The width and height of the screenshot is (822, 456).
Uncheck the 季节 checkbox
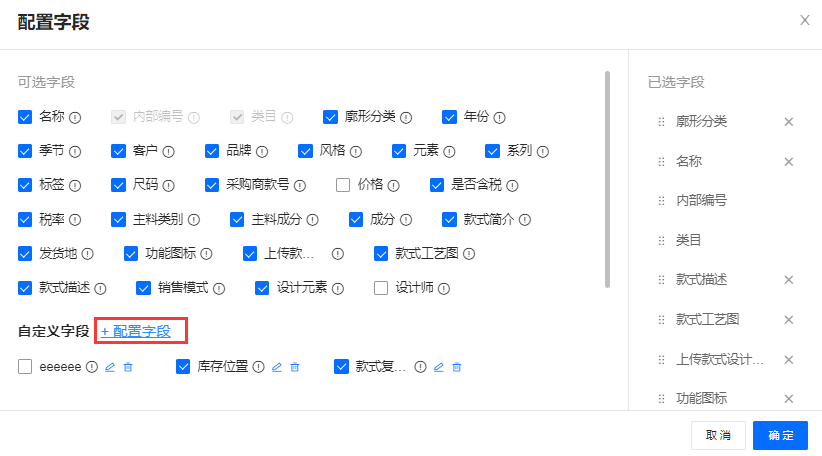(x=25, y=151)
